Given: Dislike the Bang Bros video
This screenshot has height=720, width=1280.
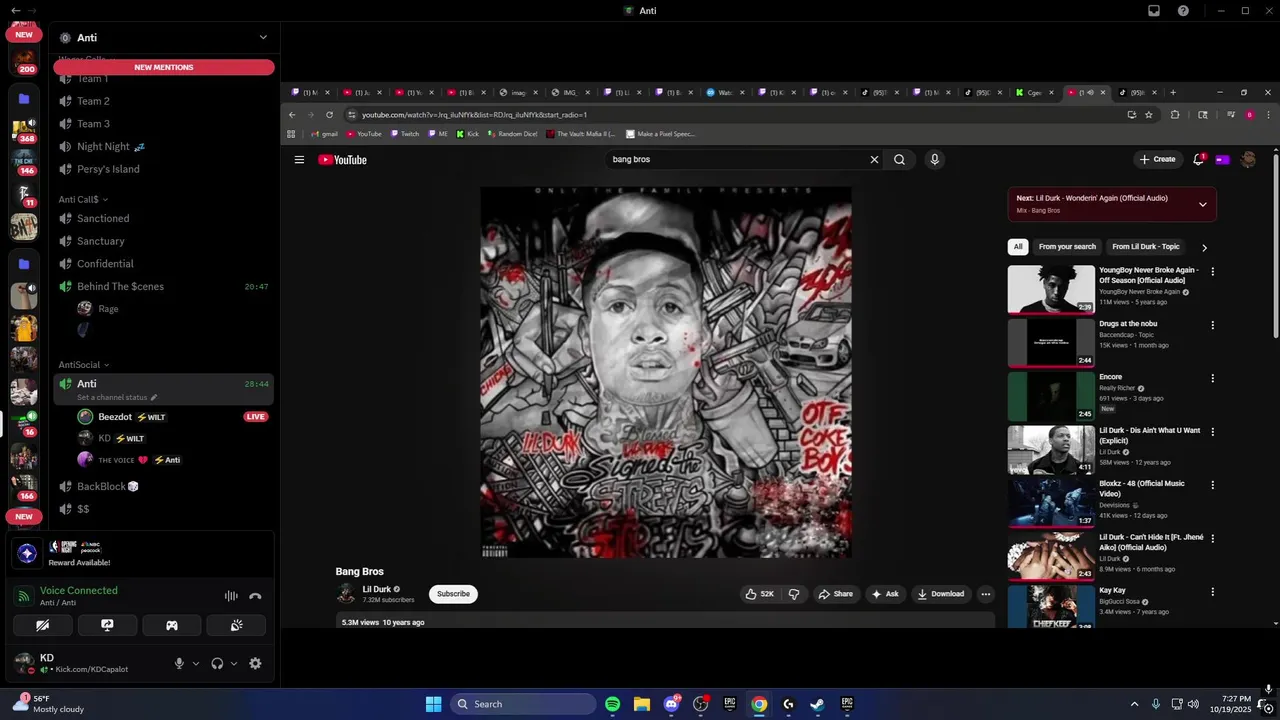Looking at the screenshot, I should [x=794, y=594].
